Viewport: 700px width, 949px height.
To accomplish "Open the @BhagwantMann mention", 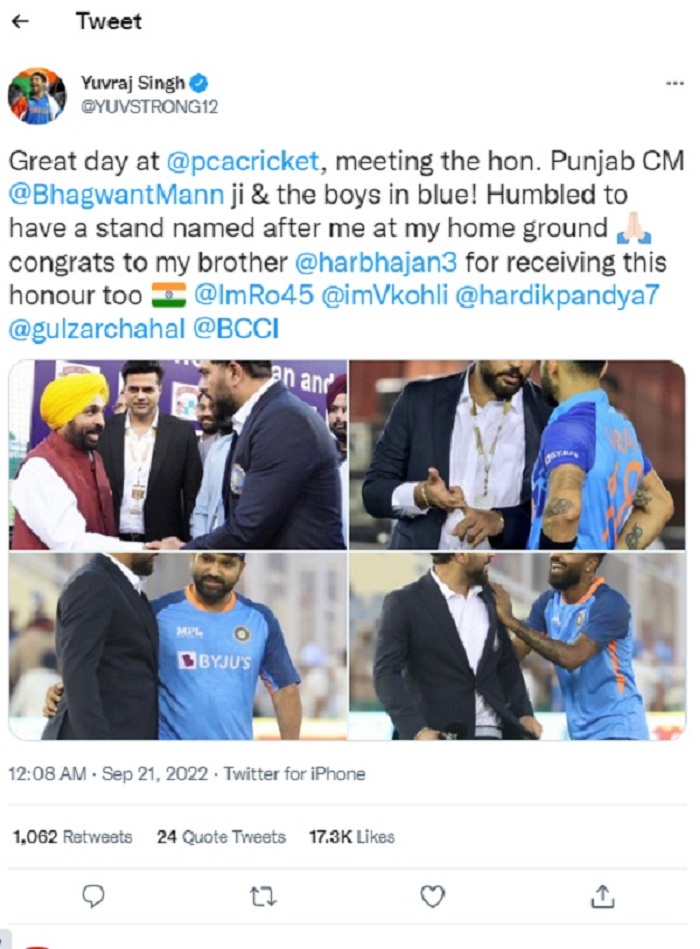I will [x=117, y=195].
